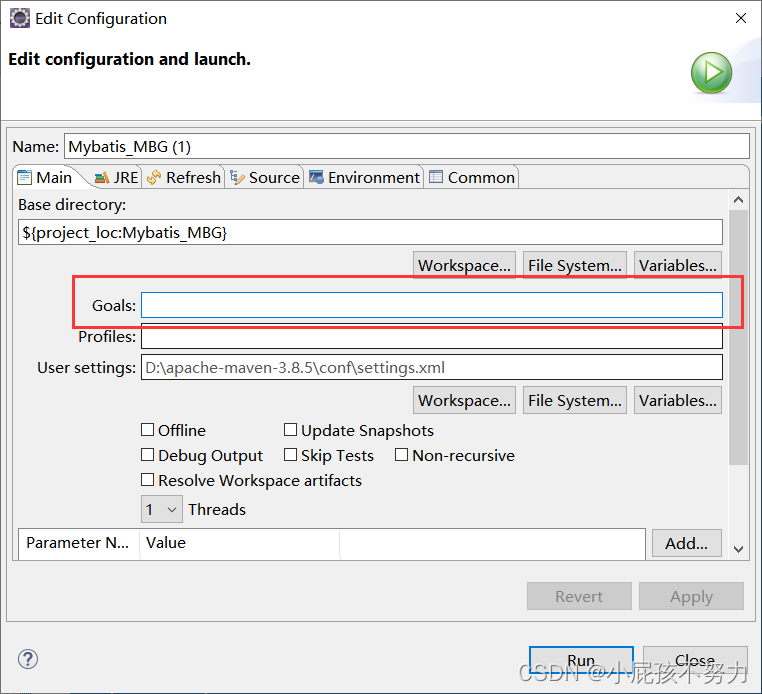Open the Environment tab
The height and width of the screenshot is (694, 762).
[364, 177]
